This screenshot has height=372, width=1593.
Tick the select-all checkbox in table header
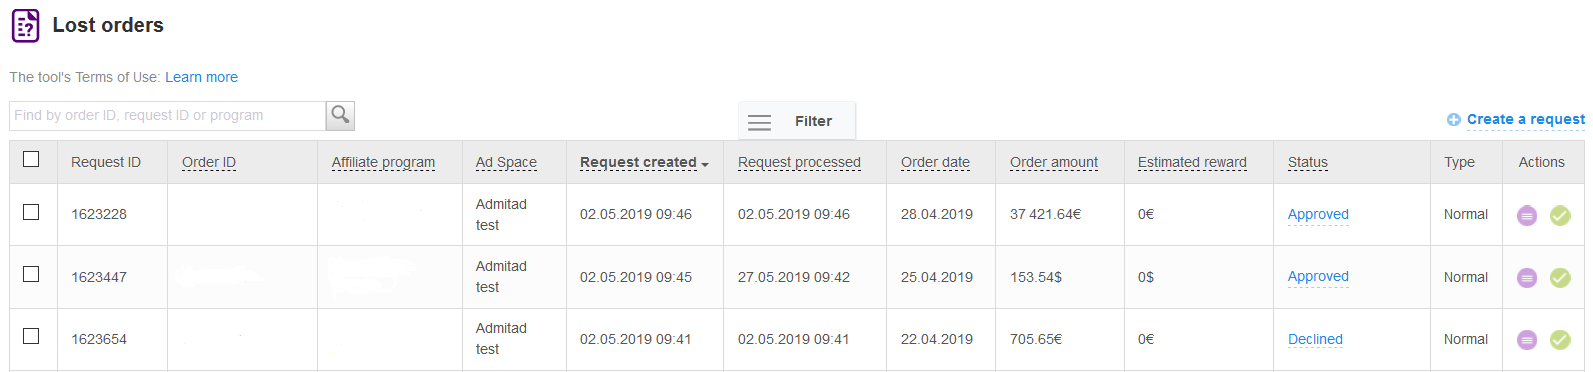click(31, 159)
